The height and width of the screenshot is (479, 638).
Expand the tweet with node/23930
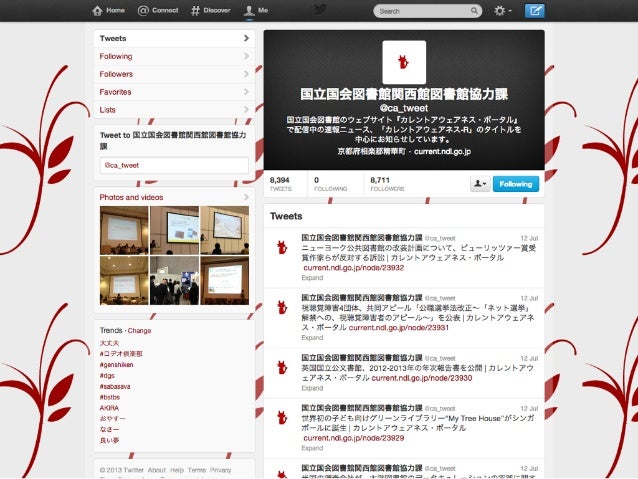click(312, 388)
